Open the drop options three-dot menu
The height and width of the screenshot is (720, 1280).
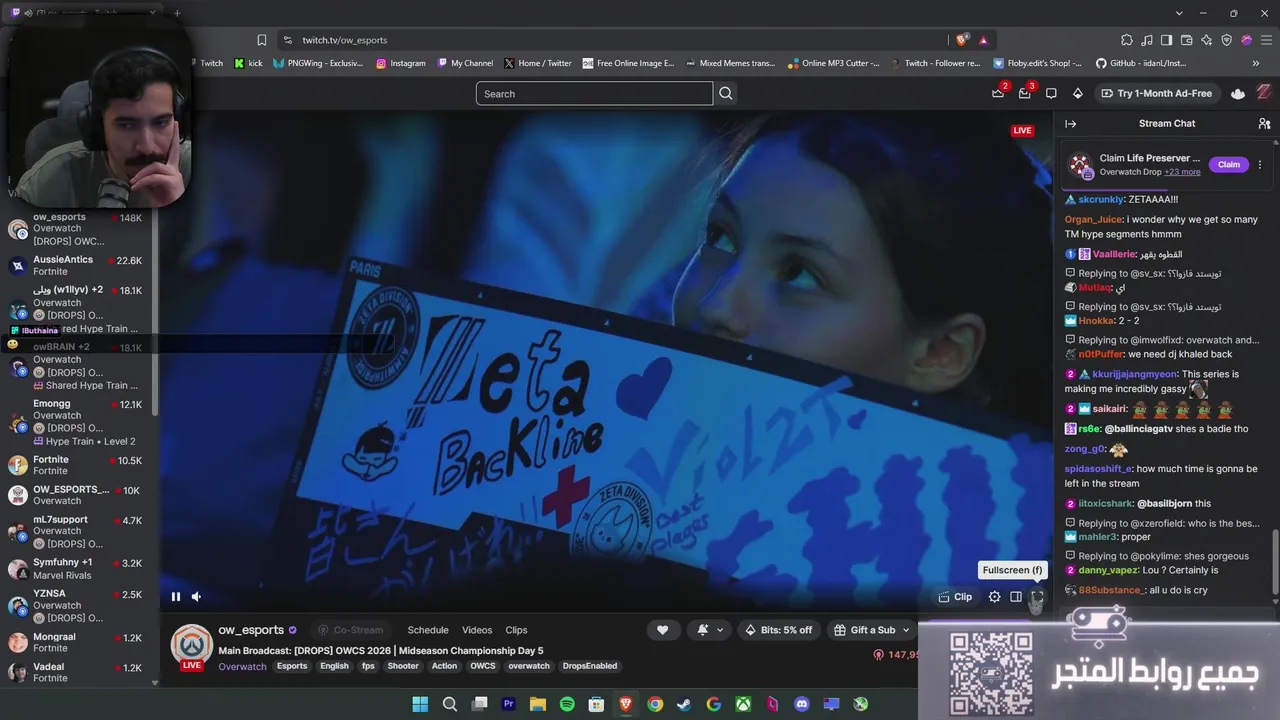[x=1260, y=165]
